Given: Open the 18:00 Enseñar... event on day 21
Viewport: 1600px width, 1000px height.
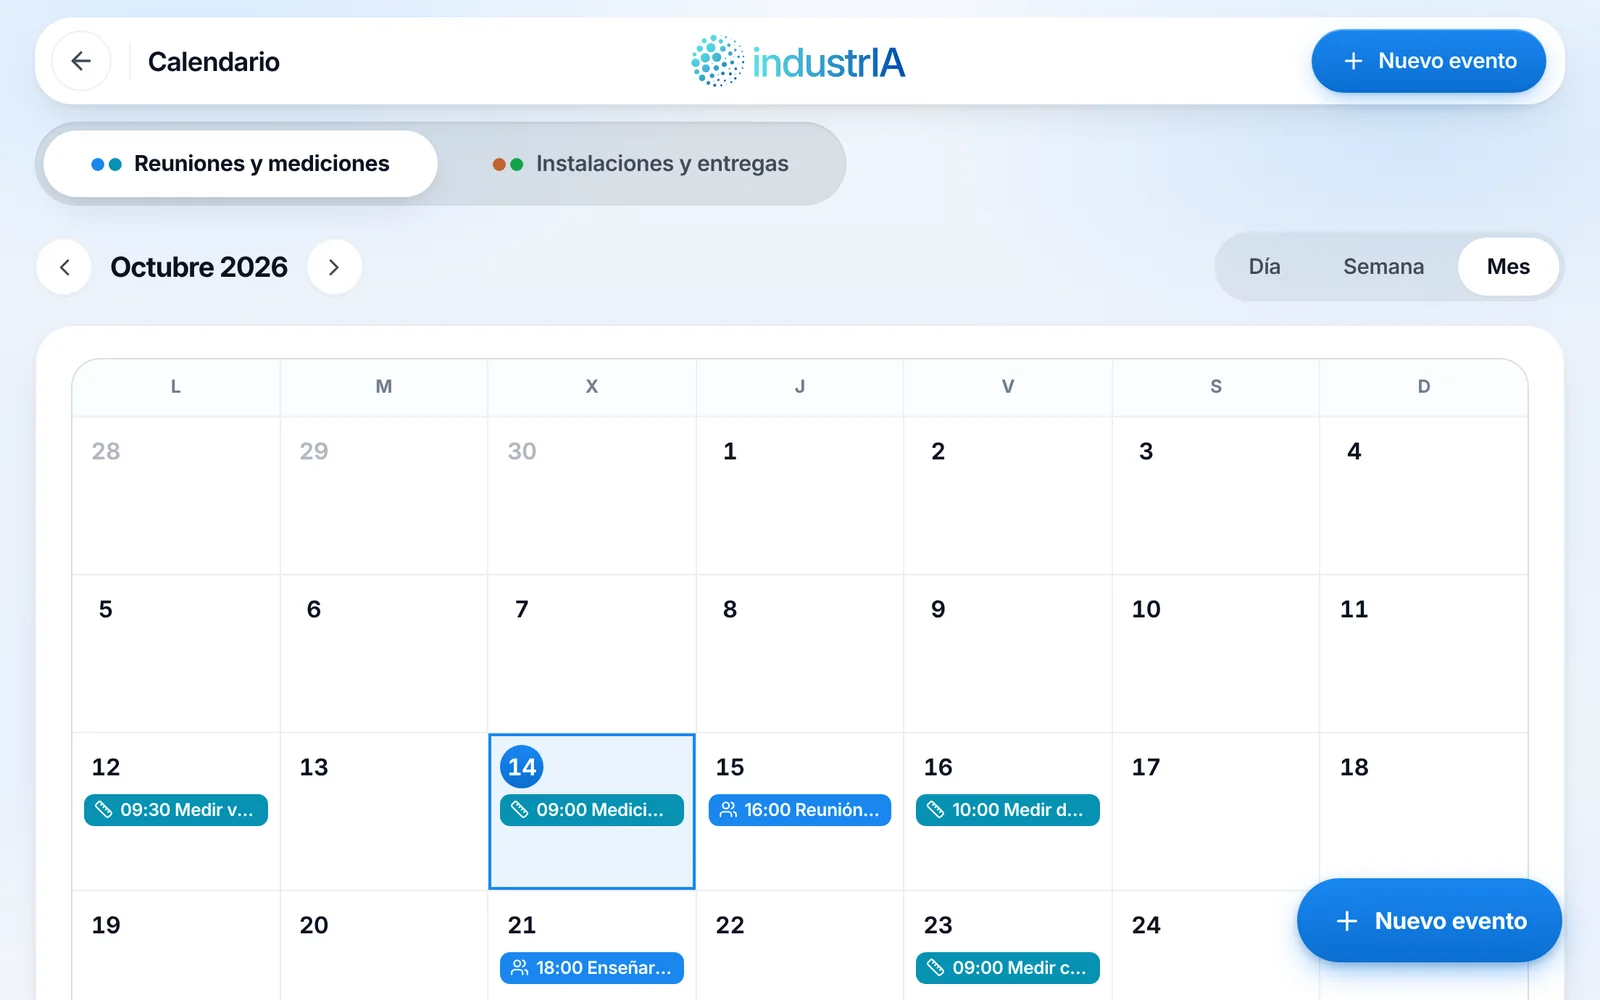Looking at the screenshot, I should 592,968.
